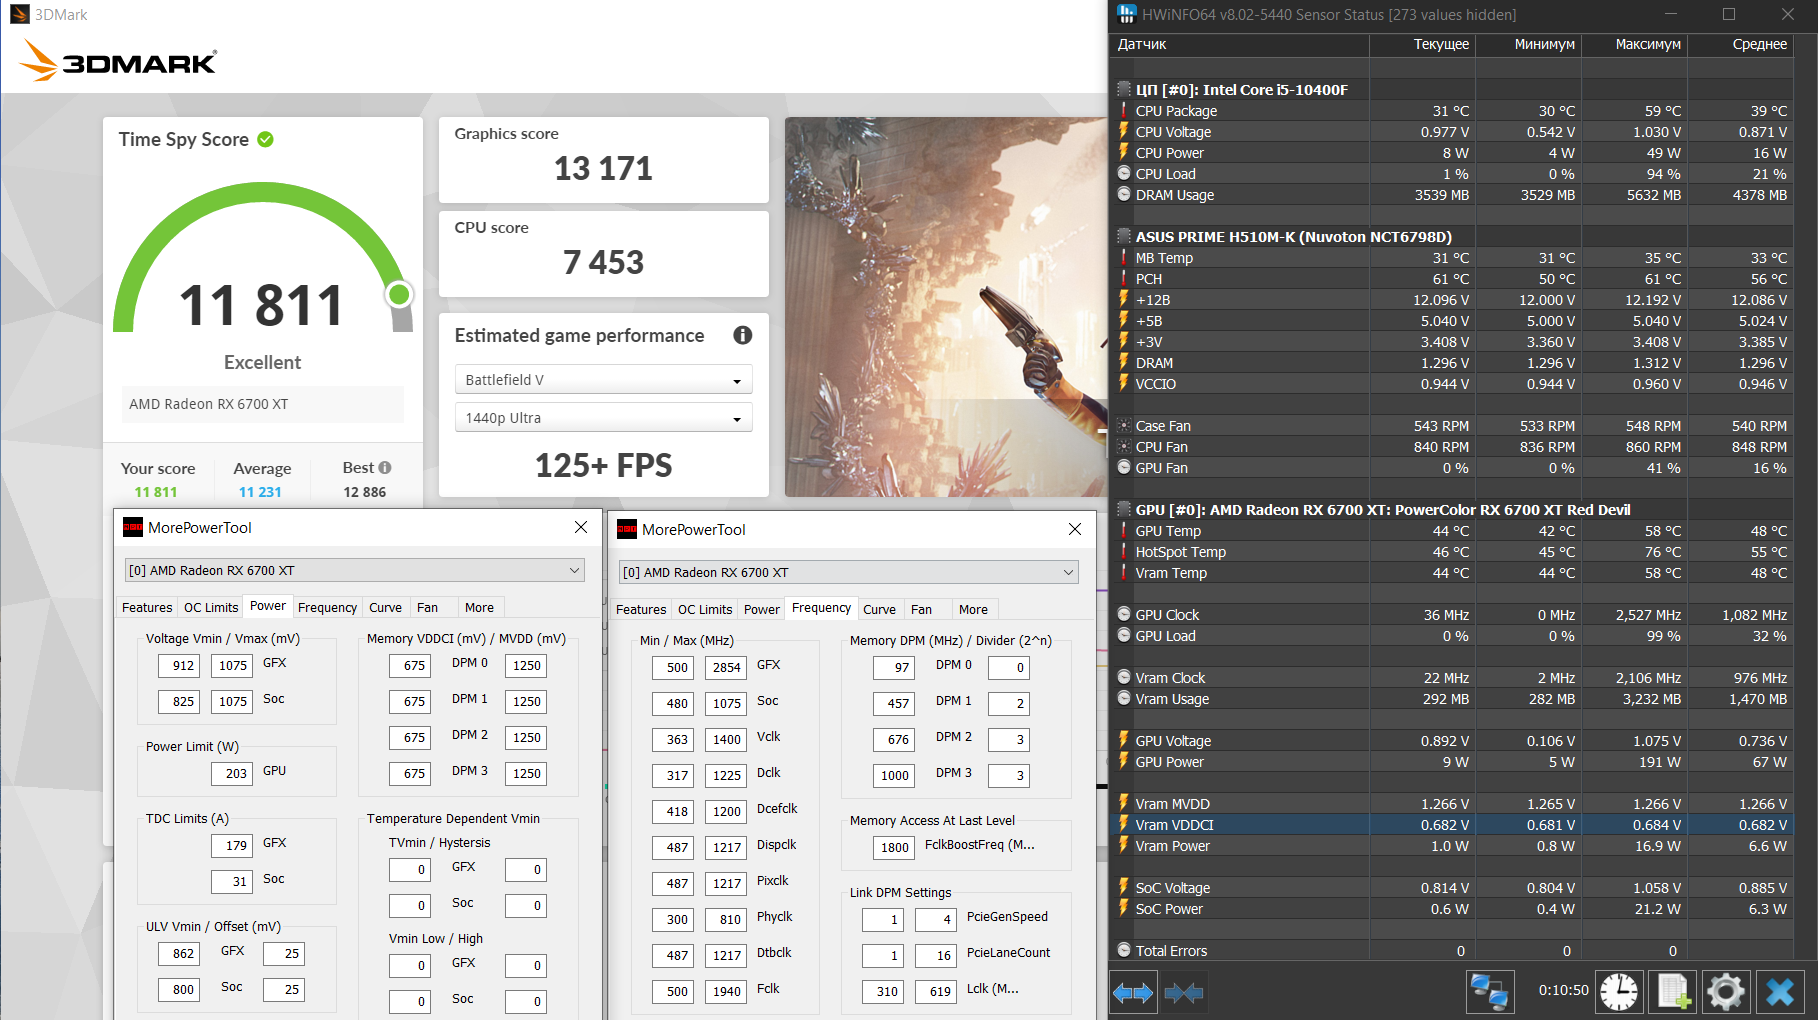Image resolution: width=1818 pixels, height=1020 pixels.
Task: Open the 1440p Ultra resolution dropdown
Action: (x=603, y=418)
